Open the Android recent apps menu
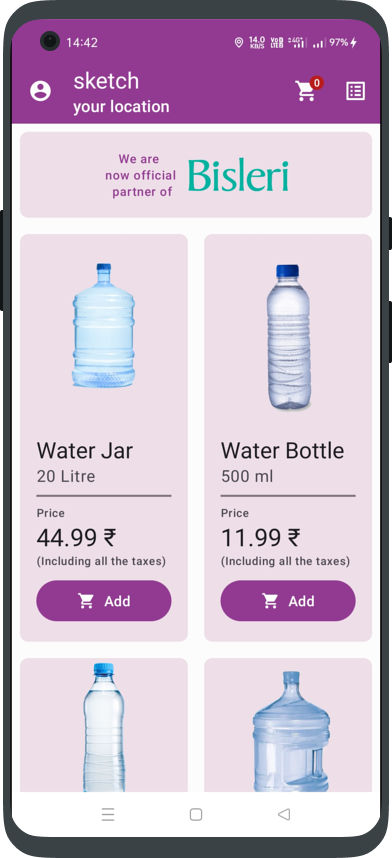This screenshot has height=858, width=392. point(108,814)
